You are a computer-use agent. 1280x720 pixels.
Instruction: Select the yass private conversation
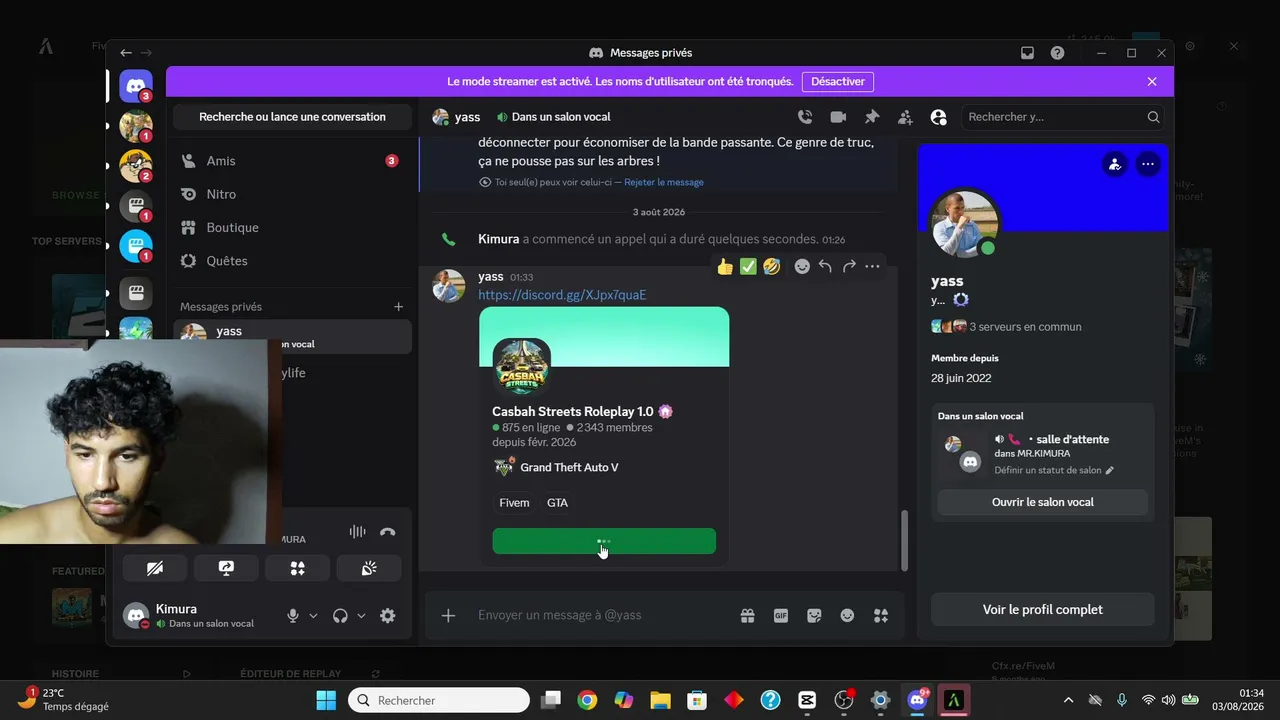(292, 336)
